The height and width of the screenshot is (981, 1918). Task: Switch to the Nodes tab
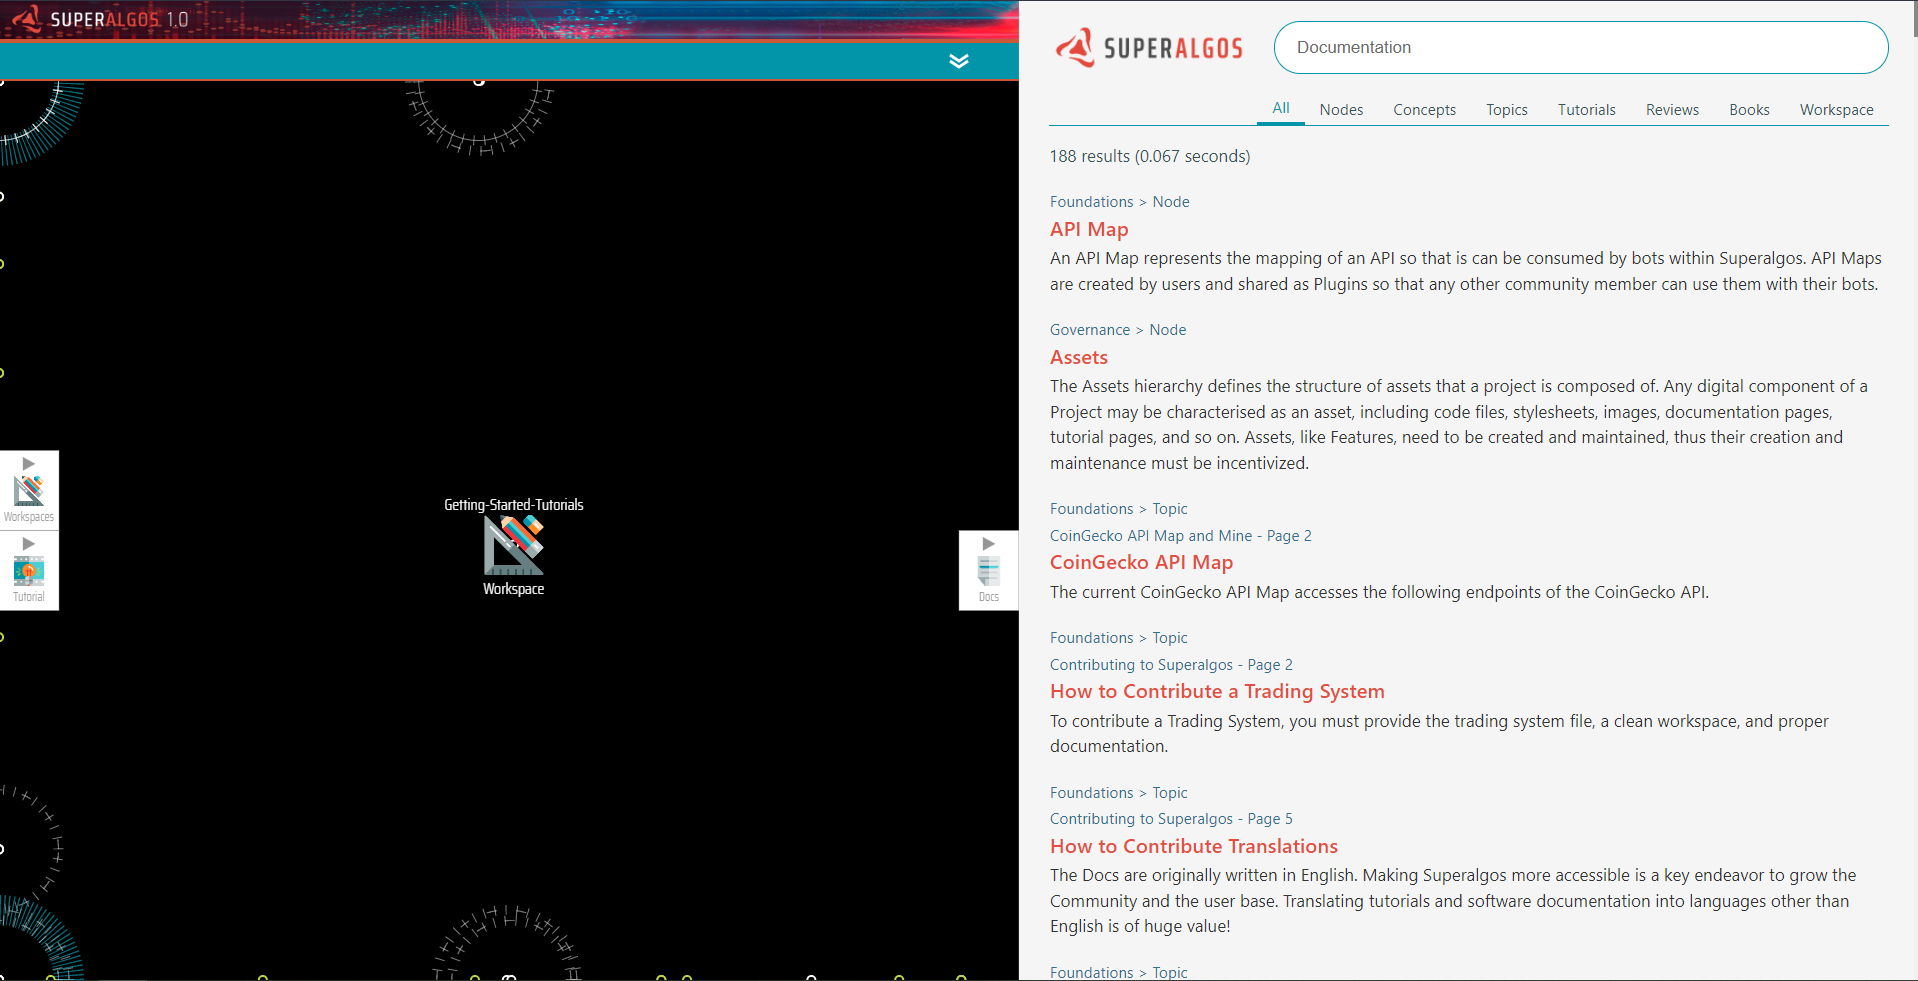tap(1341, 110)
